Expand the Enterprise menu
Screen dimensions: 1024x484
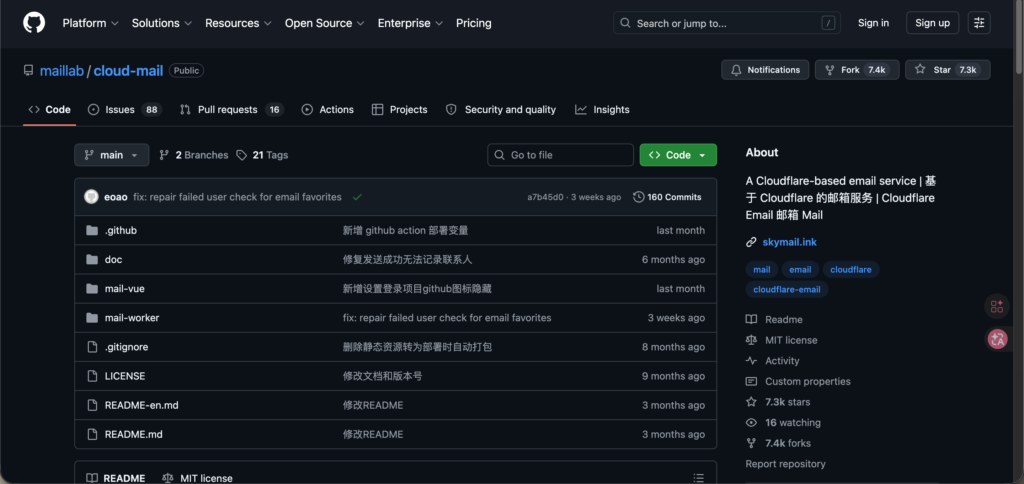click(410, 23)
